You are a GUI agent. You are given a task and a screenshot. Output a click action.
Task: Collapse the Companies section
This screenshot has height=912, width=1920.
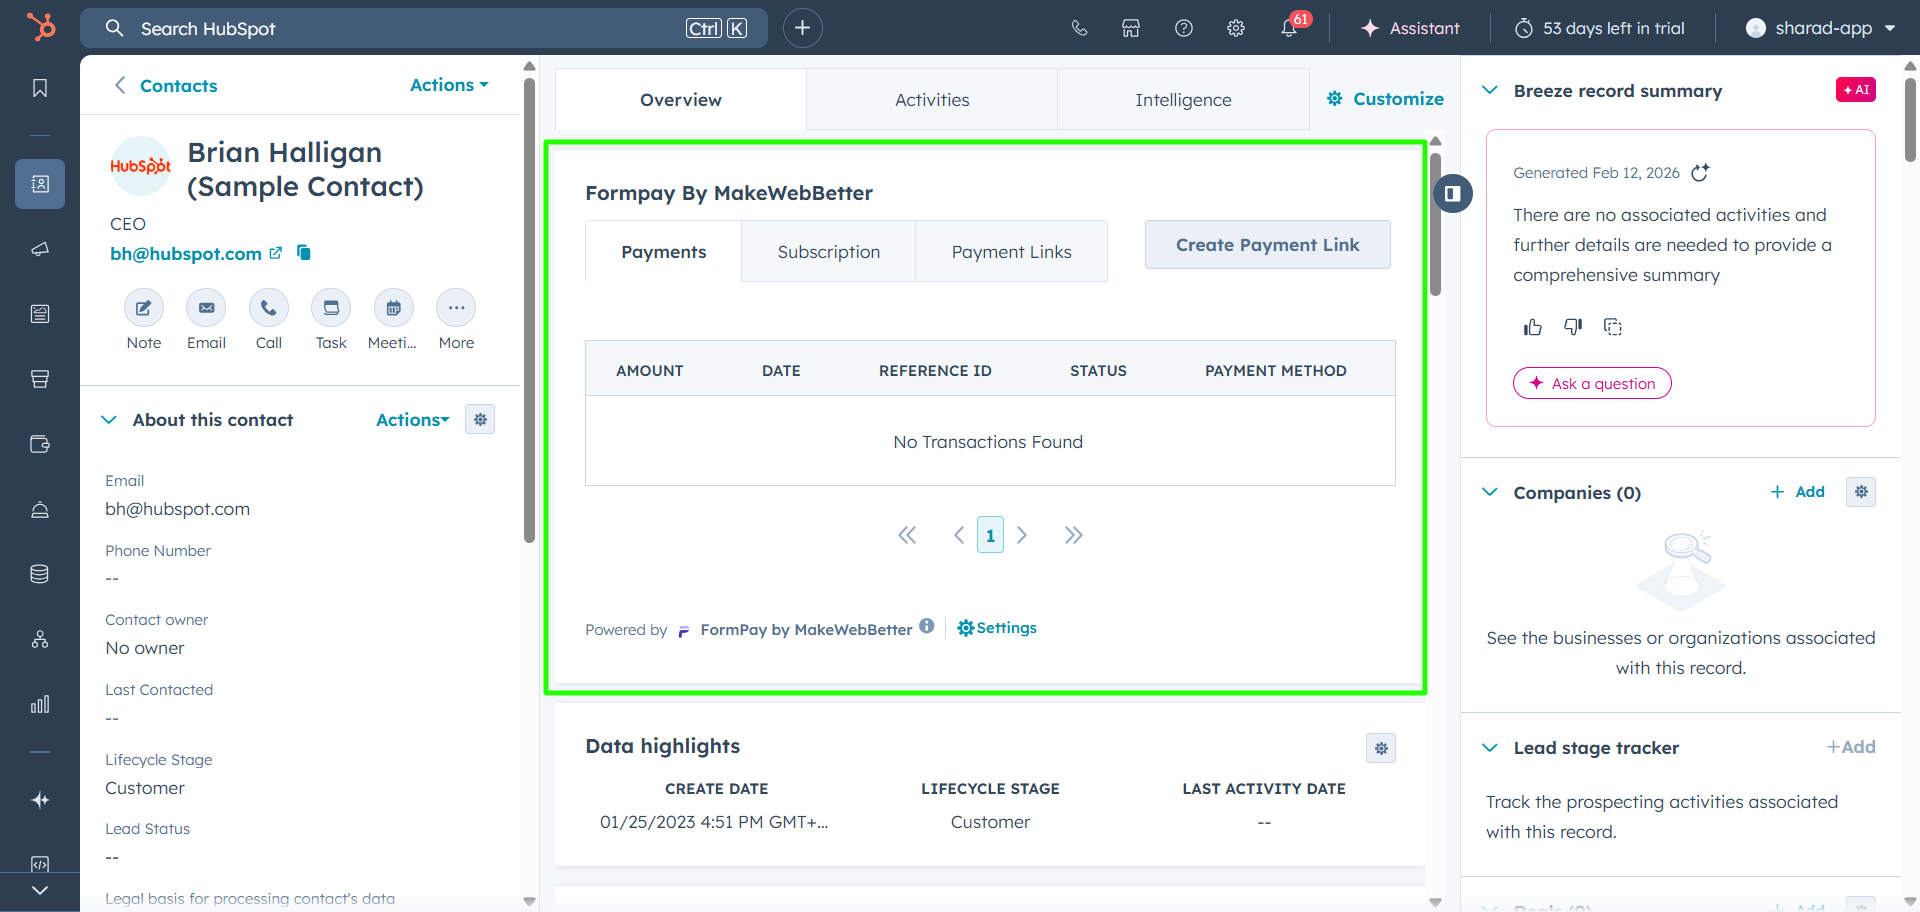pos(1490,492)
